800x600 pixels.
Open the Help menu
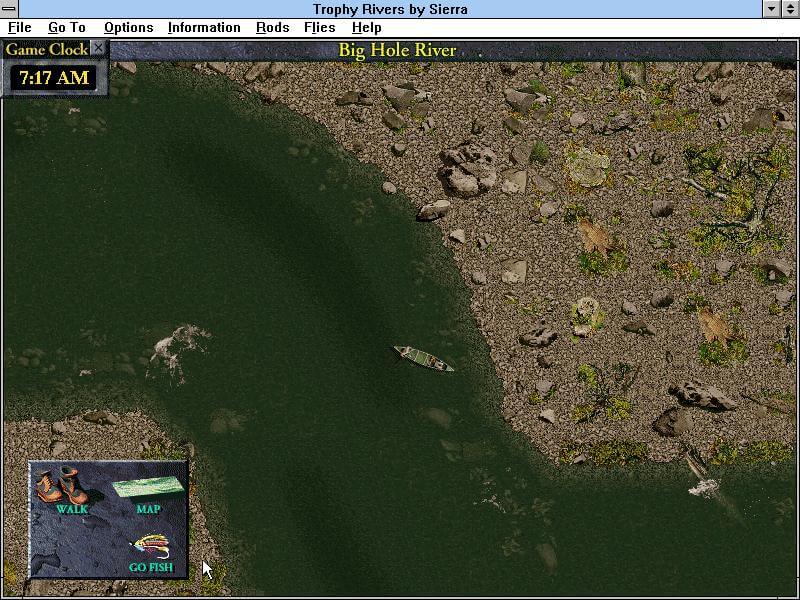click(x=366, y=28)
